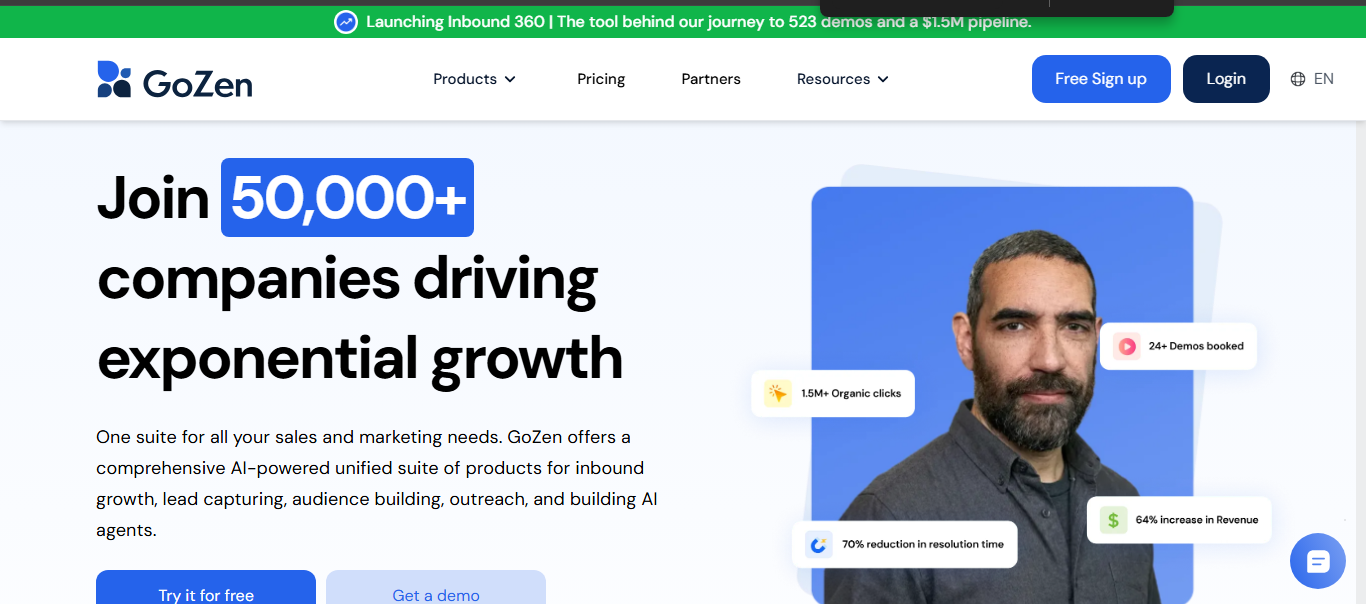Open the Pricing page
1366x604 pixels.
[x=601, y=79]
